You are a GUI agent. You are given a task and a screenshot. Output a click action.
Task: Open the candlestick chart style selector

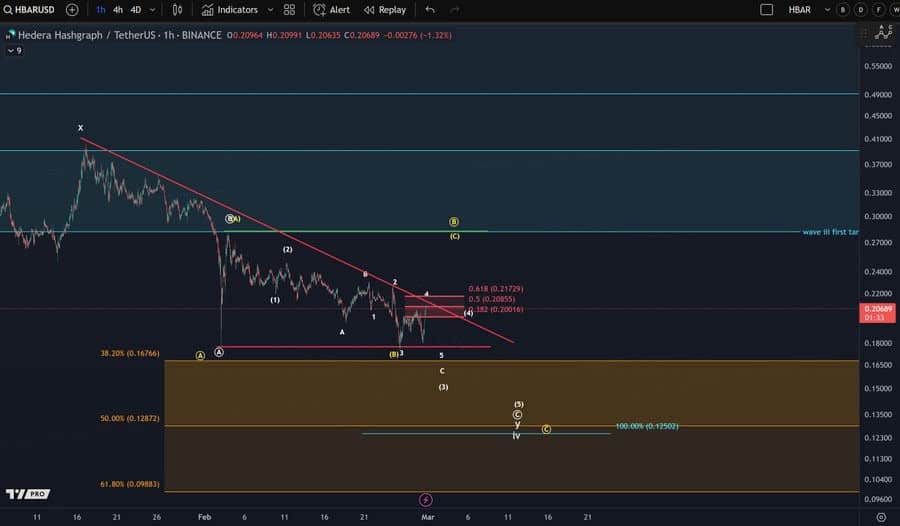(x=177, y=10)
